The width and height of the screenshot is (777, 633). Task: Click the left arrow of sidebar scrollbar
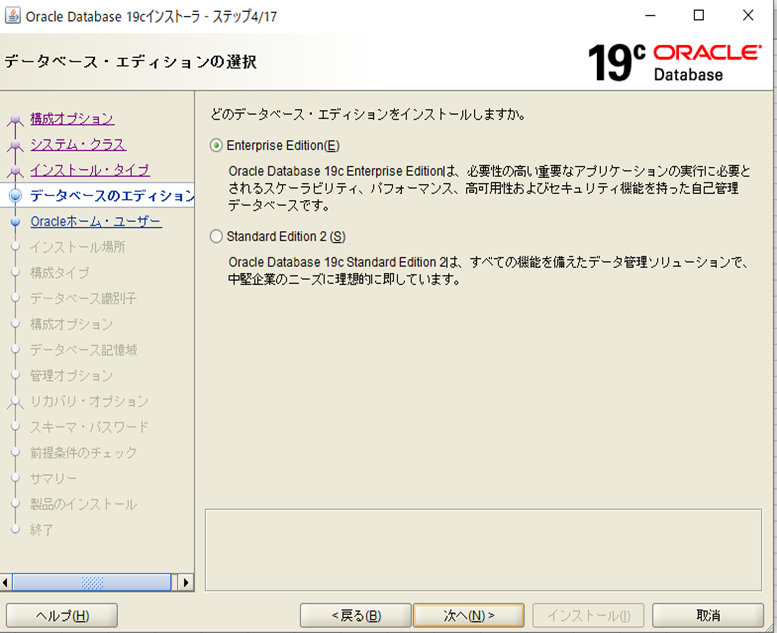tap(8, 582)
